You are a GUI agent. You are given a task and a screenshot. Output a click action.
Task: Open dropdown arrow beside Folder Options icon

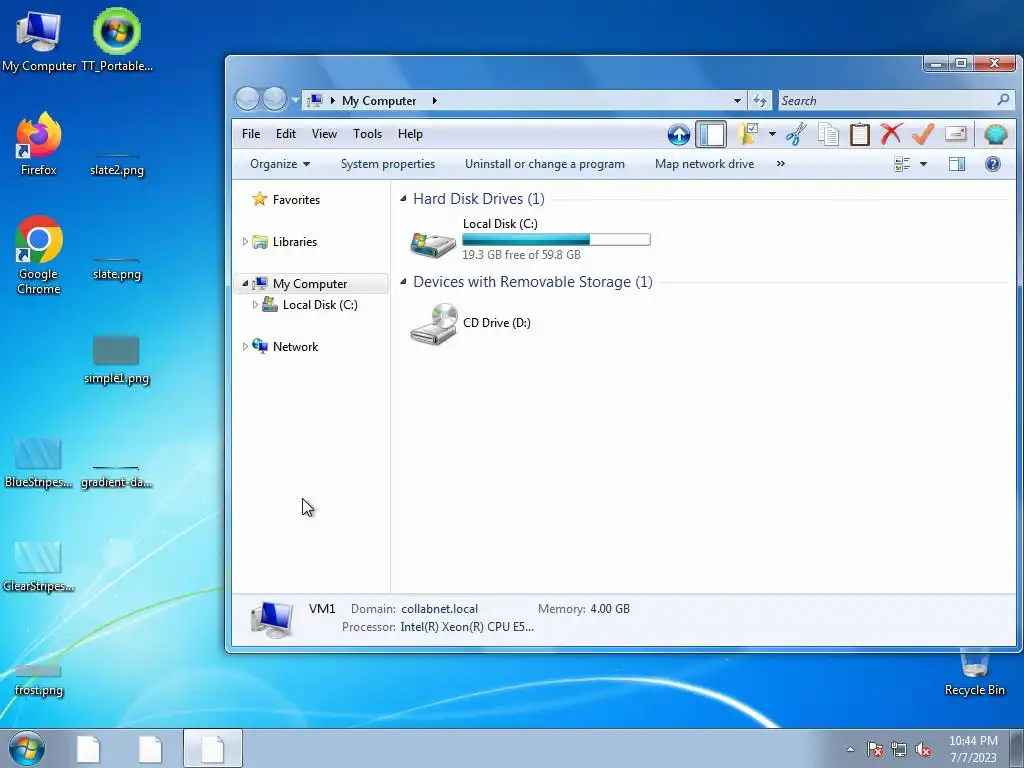[x=772, y=135]
